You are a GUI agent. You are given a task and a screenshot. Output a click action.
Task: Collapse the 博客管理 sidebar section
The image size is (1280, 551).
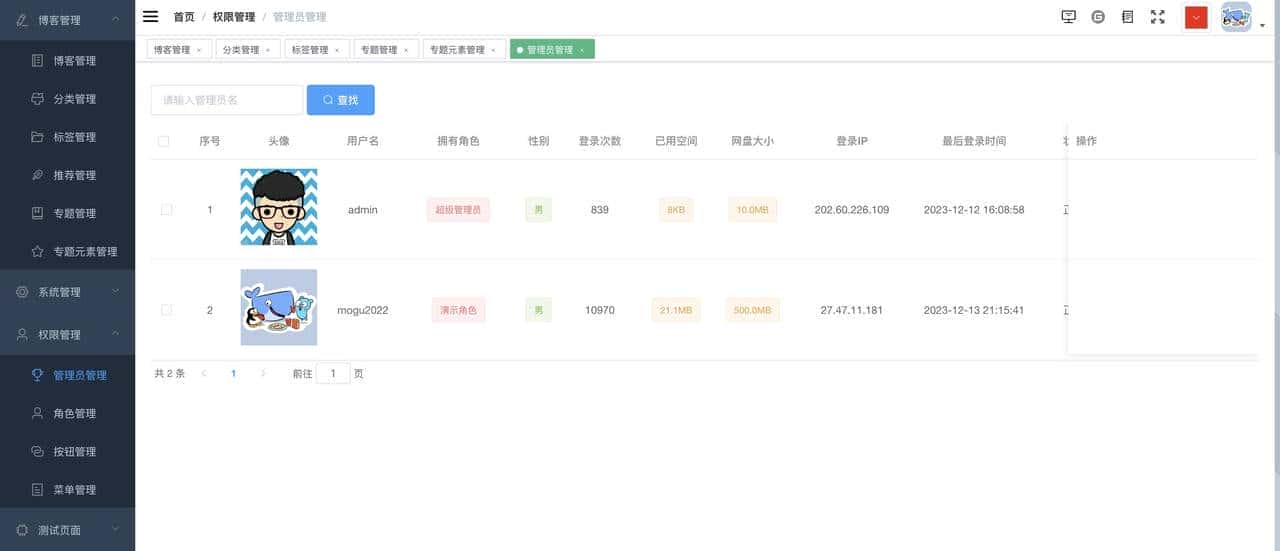coord(115,19)
